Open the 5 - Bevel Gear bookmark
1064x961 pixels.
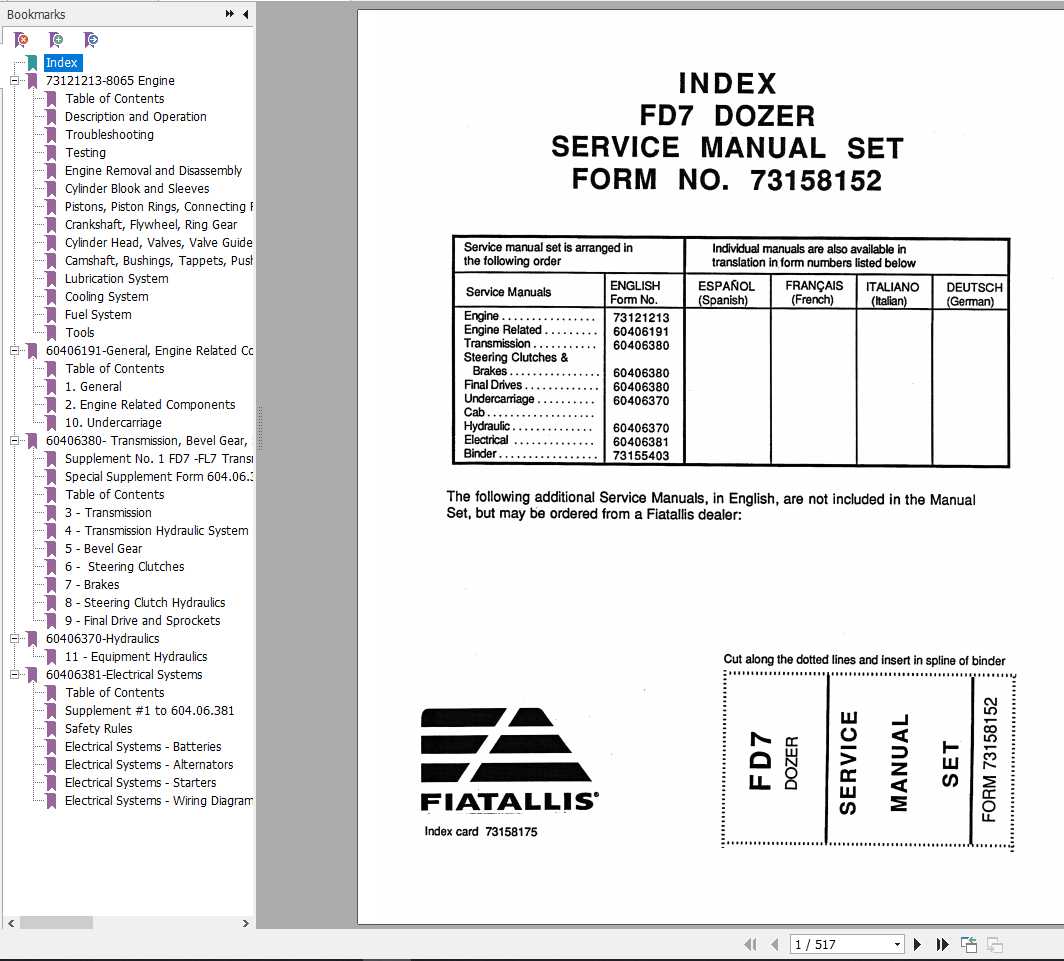pyautogui.click(x=103, y=549)
